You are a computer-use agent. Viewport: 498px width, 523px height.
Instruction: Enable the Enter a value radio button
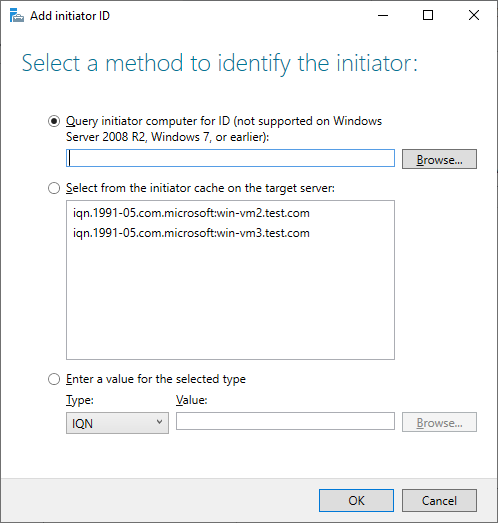tap(54, 379)
